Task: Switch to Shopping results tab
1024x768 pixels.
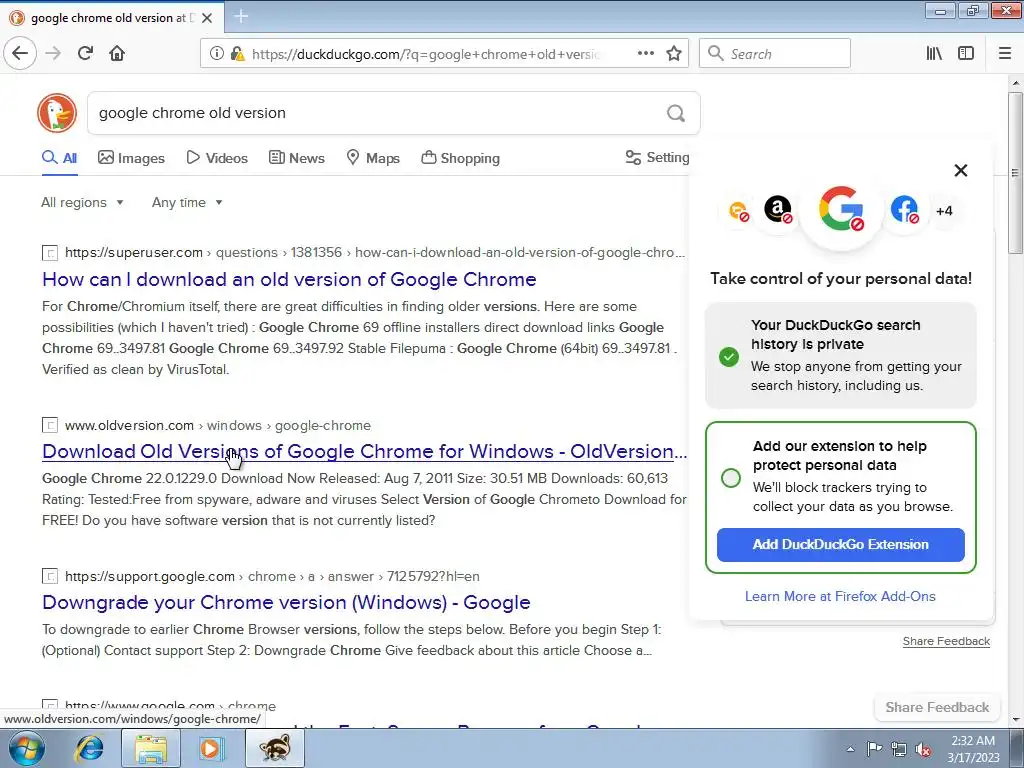Action: click(460, 157)
